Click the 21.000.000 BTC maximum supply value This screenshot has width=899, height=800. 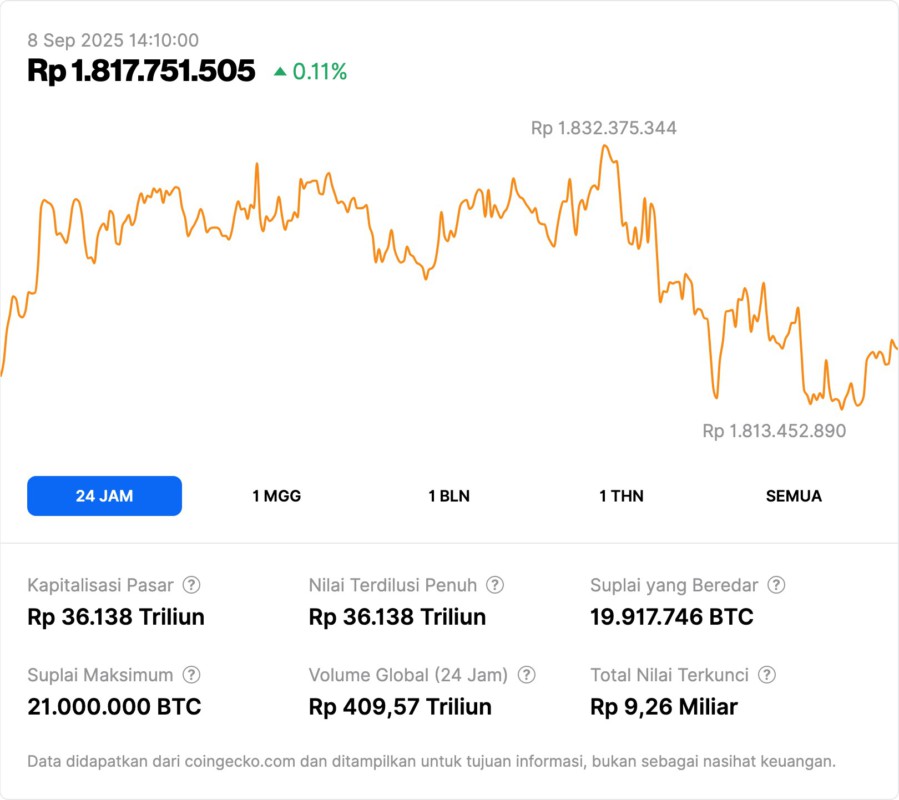(x=114, y=707)
